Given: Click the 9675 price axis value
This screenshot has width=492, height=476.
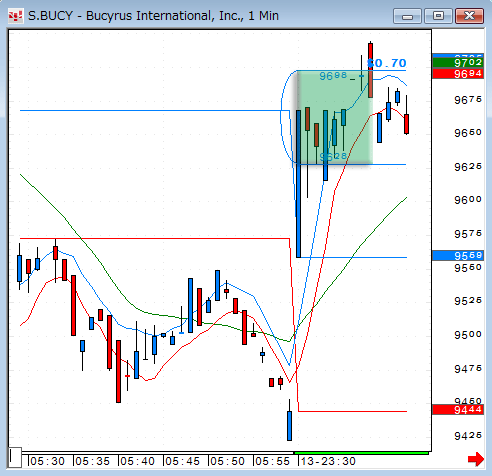Looking at the screenshot, I should pyautogui.click(x=468, y=100).
